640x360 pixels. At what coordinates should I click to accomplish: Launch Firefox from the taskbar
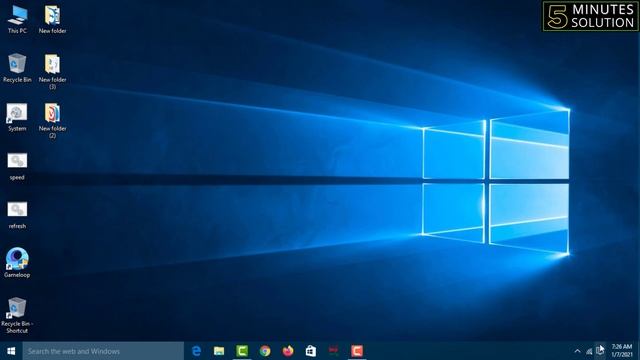(x=288, y=351)
